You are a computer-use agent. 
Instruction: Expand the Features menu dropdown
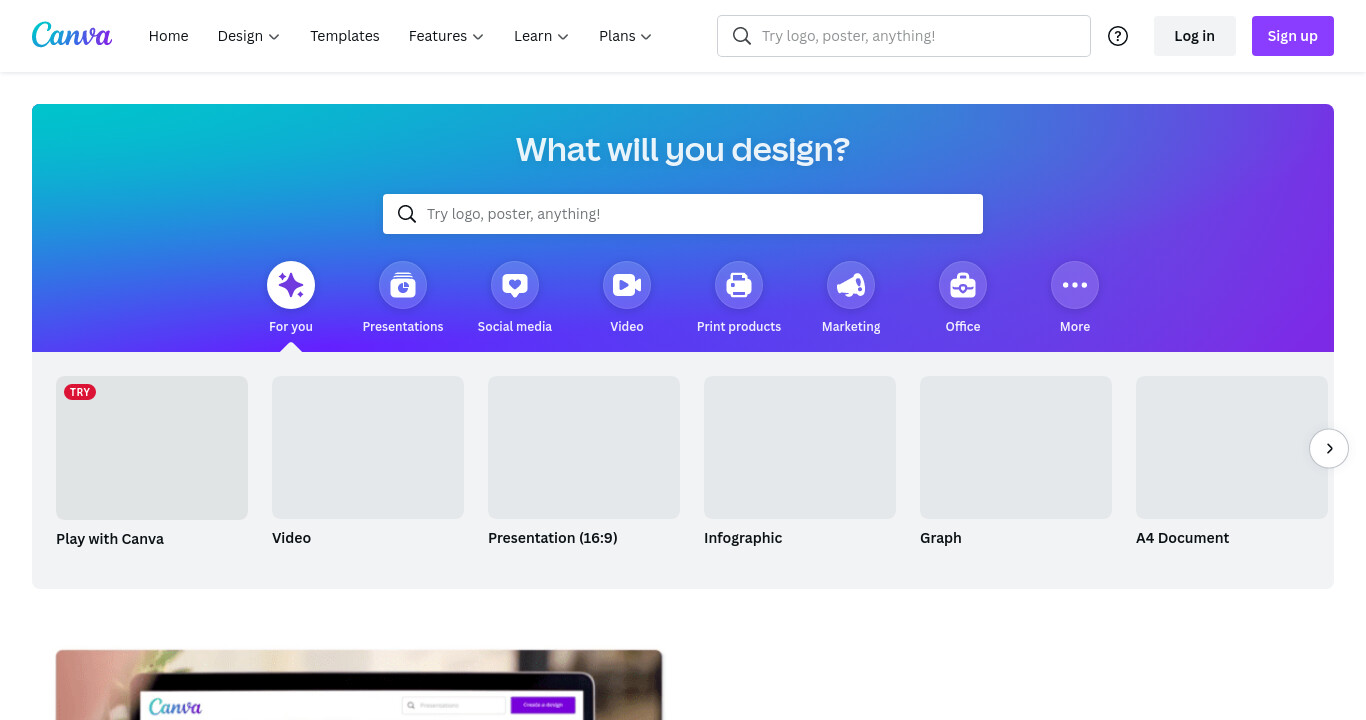pos(446,36)
